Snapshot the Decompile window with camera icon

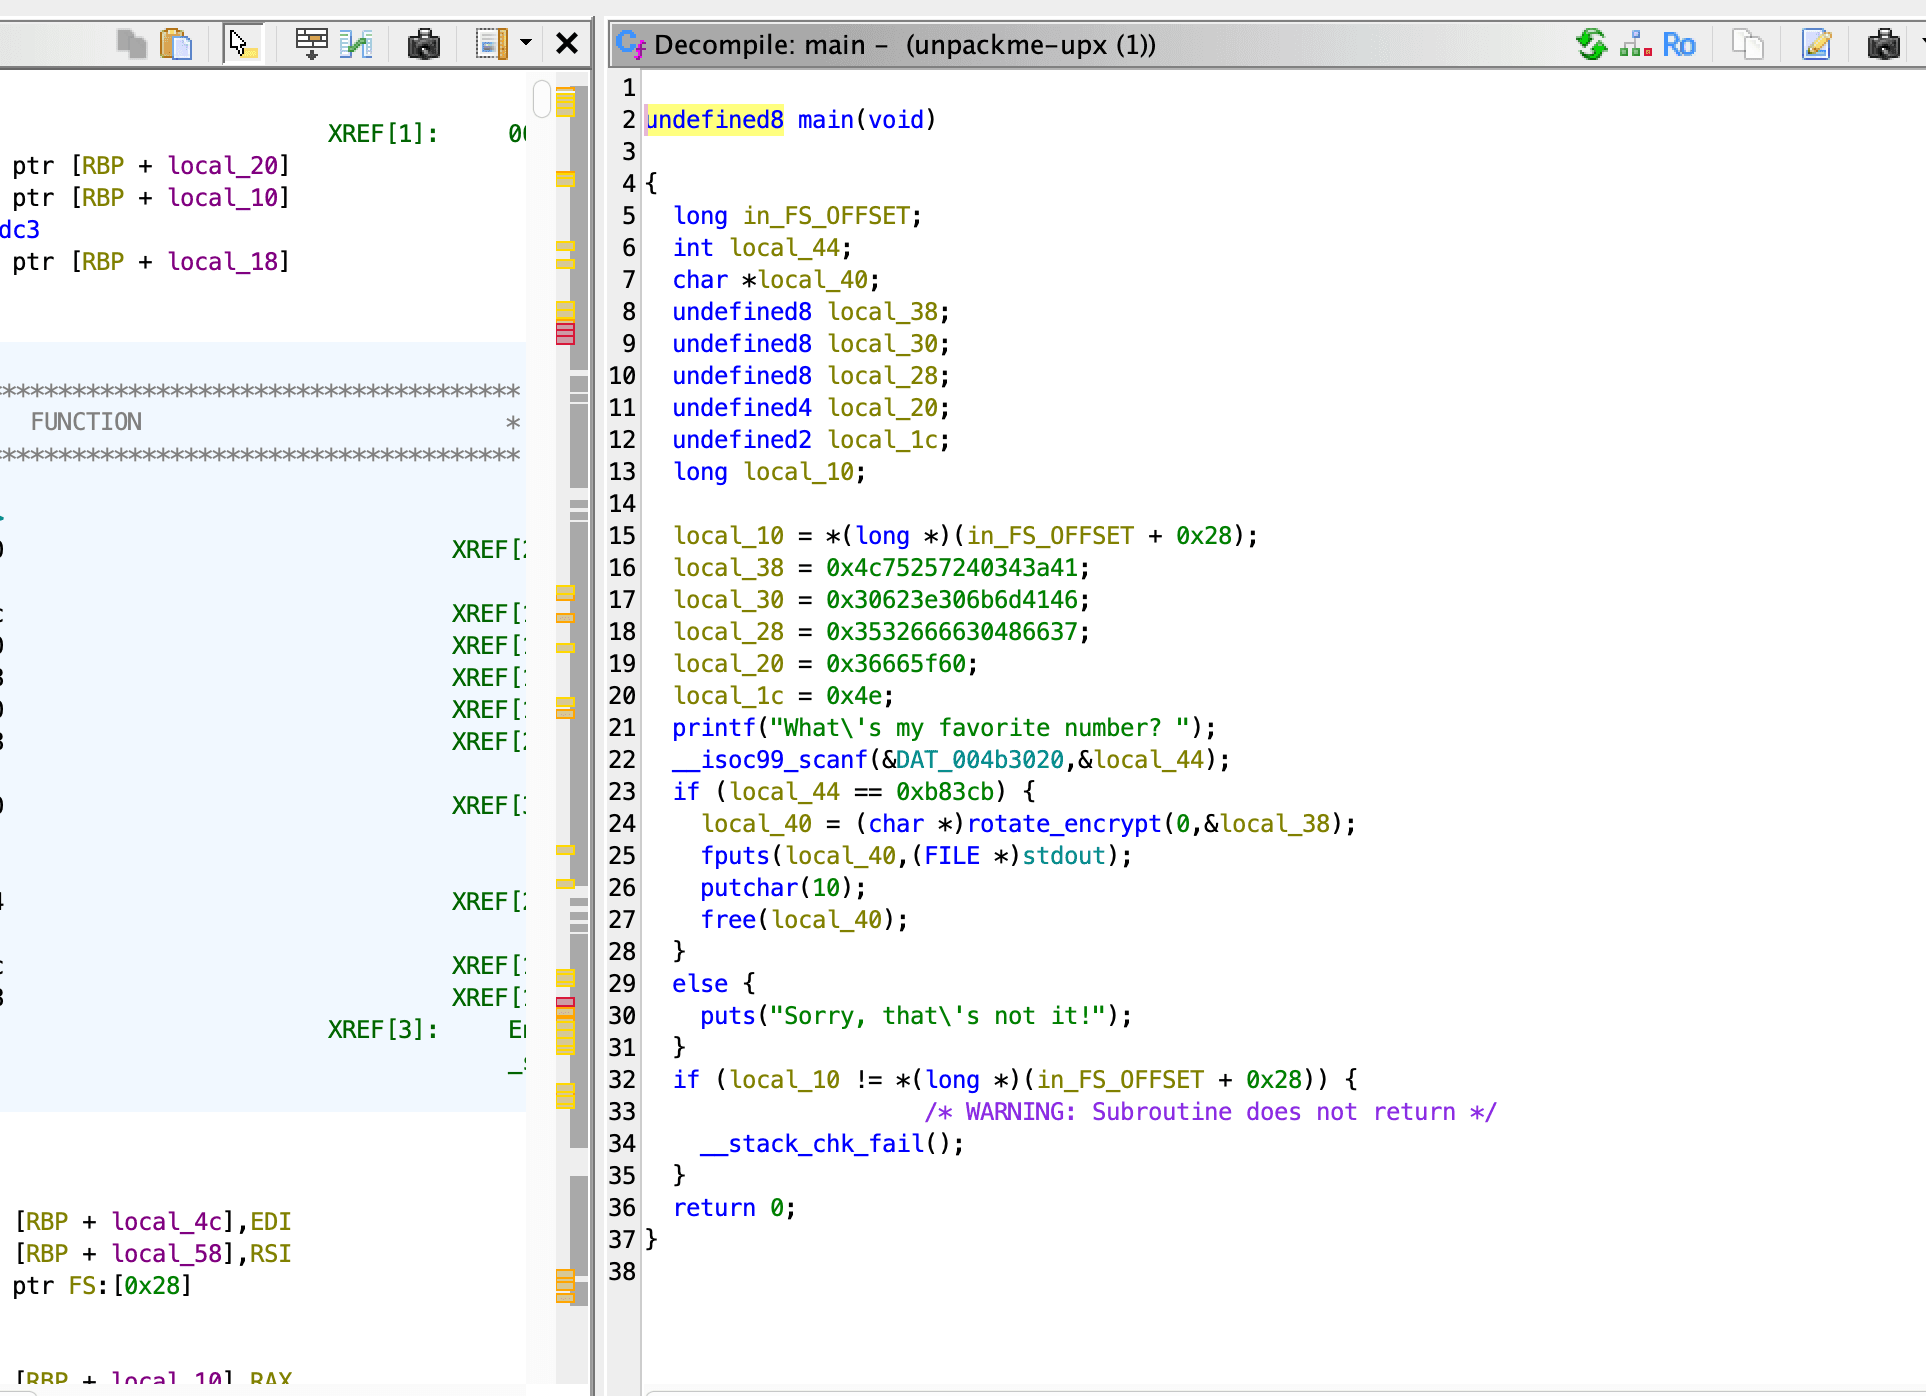click(x=1884, y=44)
